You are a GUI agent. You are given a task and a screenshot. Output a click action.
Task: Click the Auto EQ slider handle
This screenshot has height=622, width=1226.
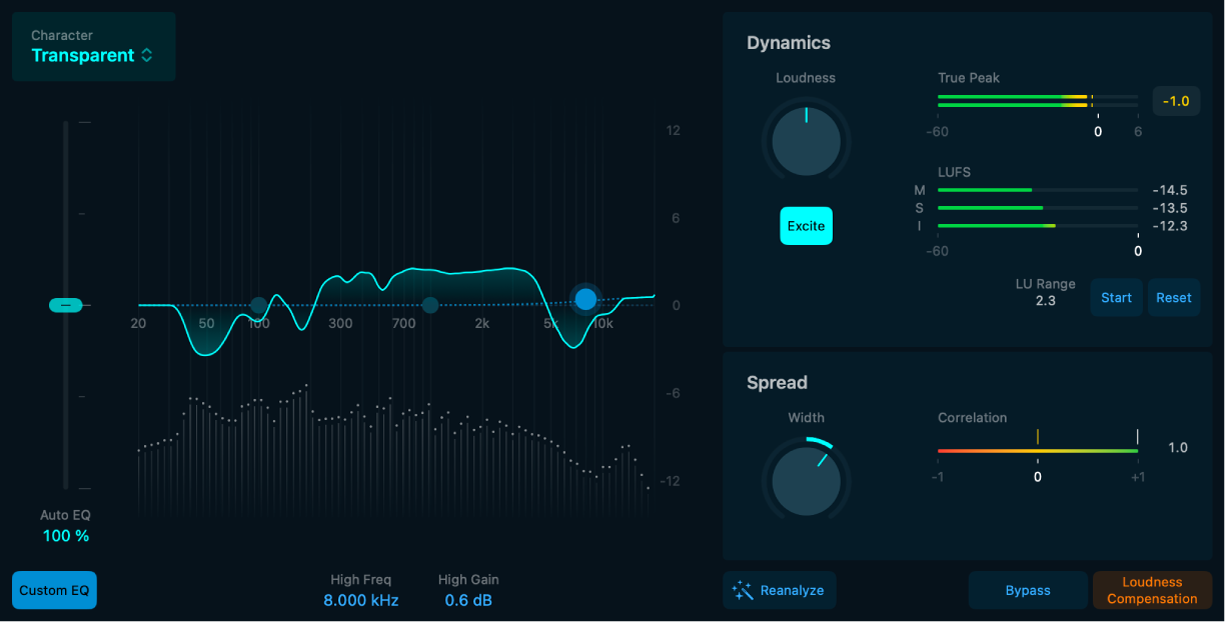[66, 304]
